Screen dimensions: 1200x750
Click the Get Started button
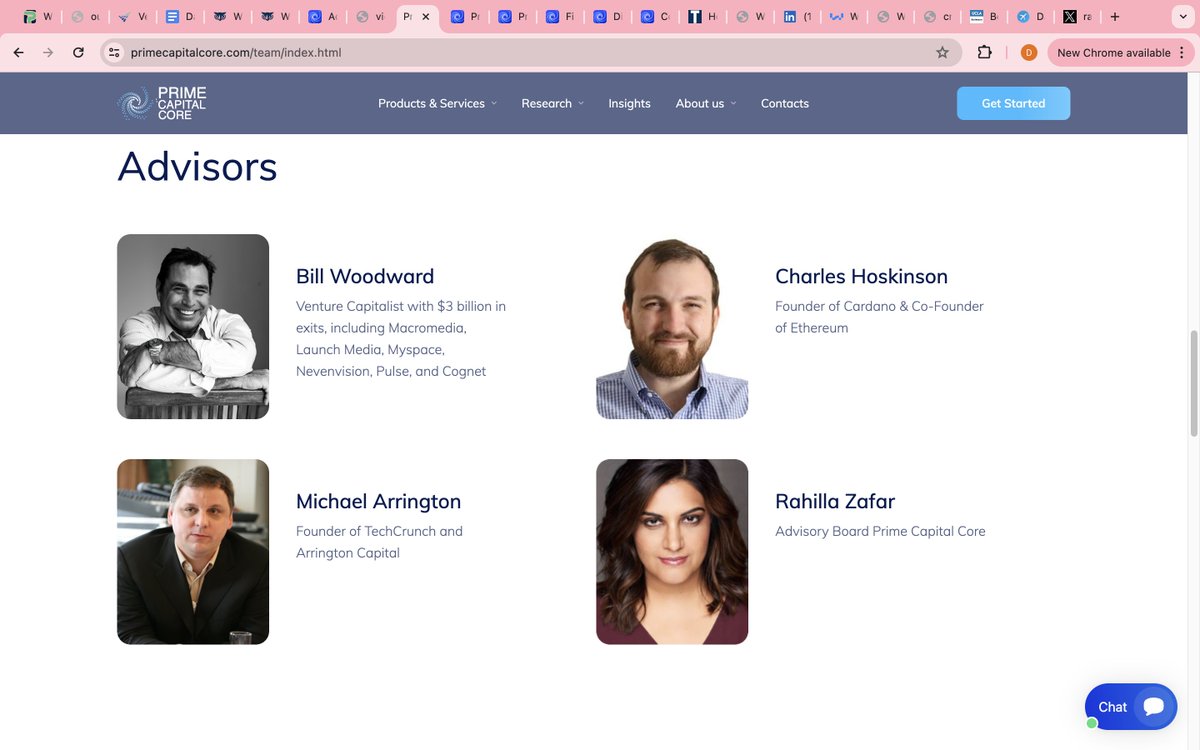click(x=1013, y=103)
